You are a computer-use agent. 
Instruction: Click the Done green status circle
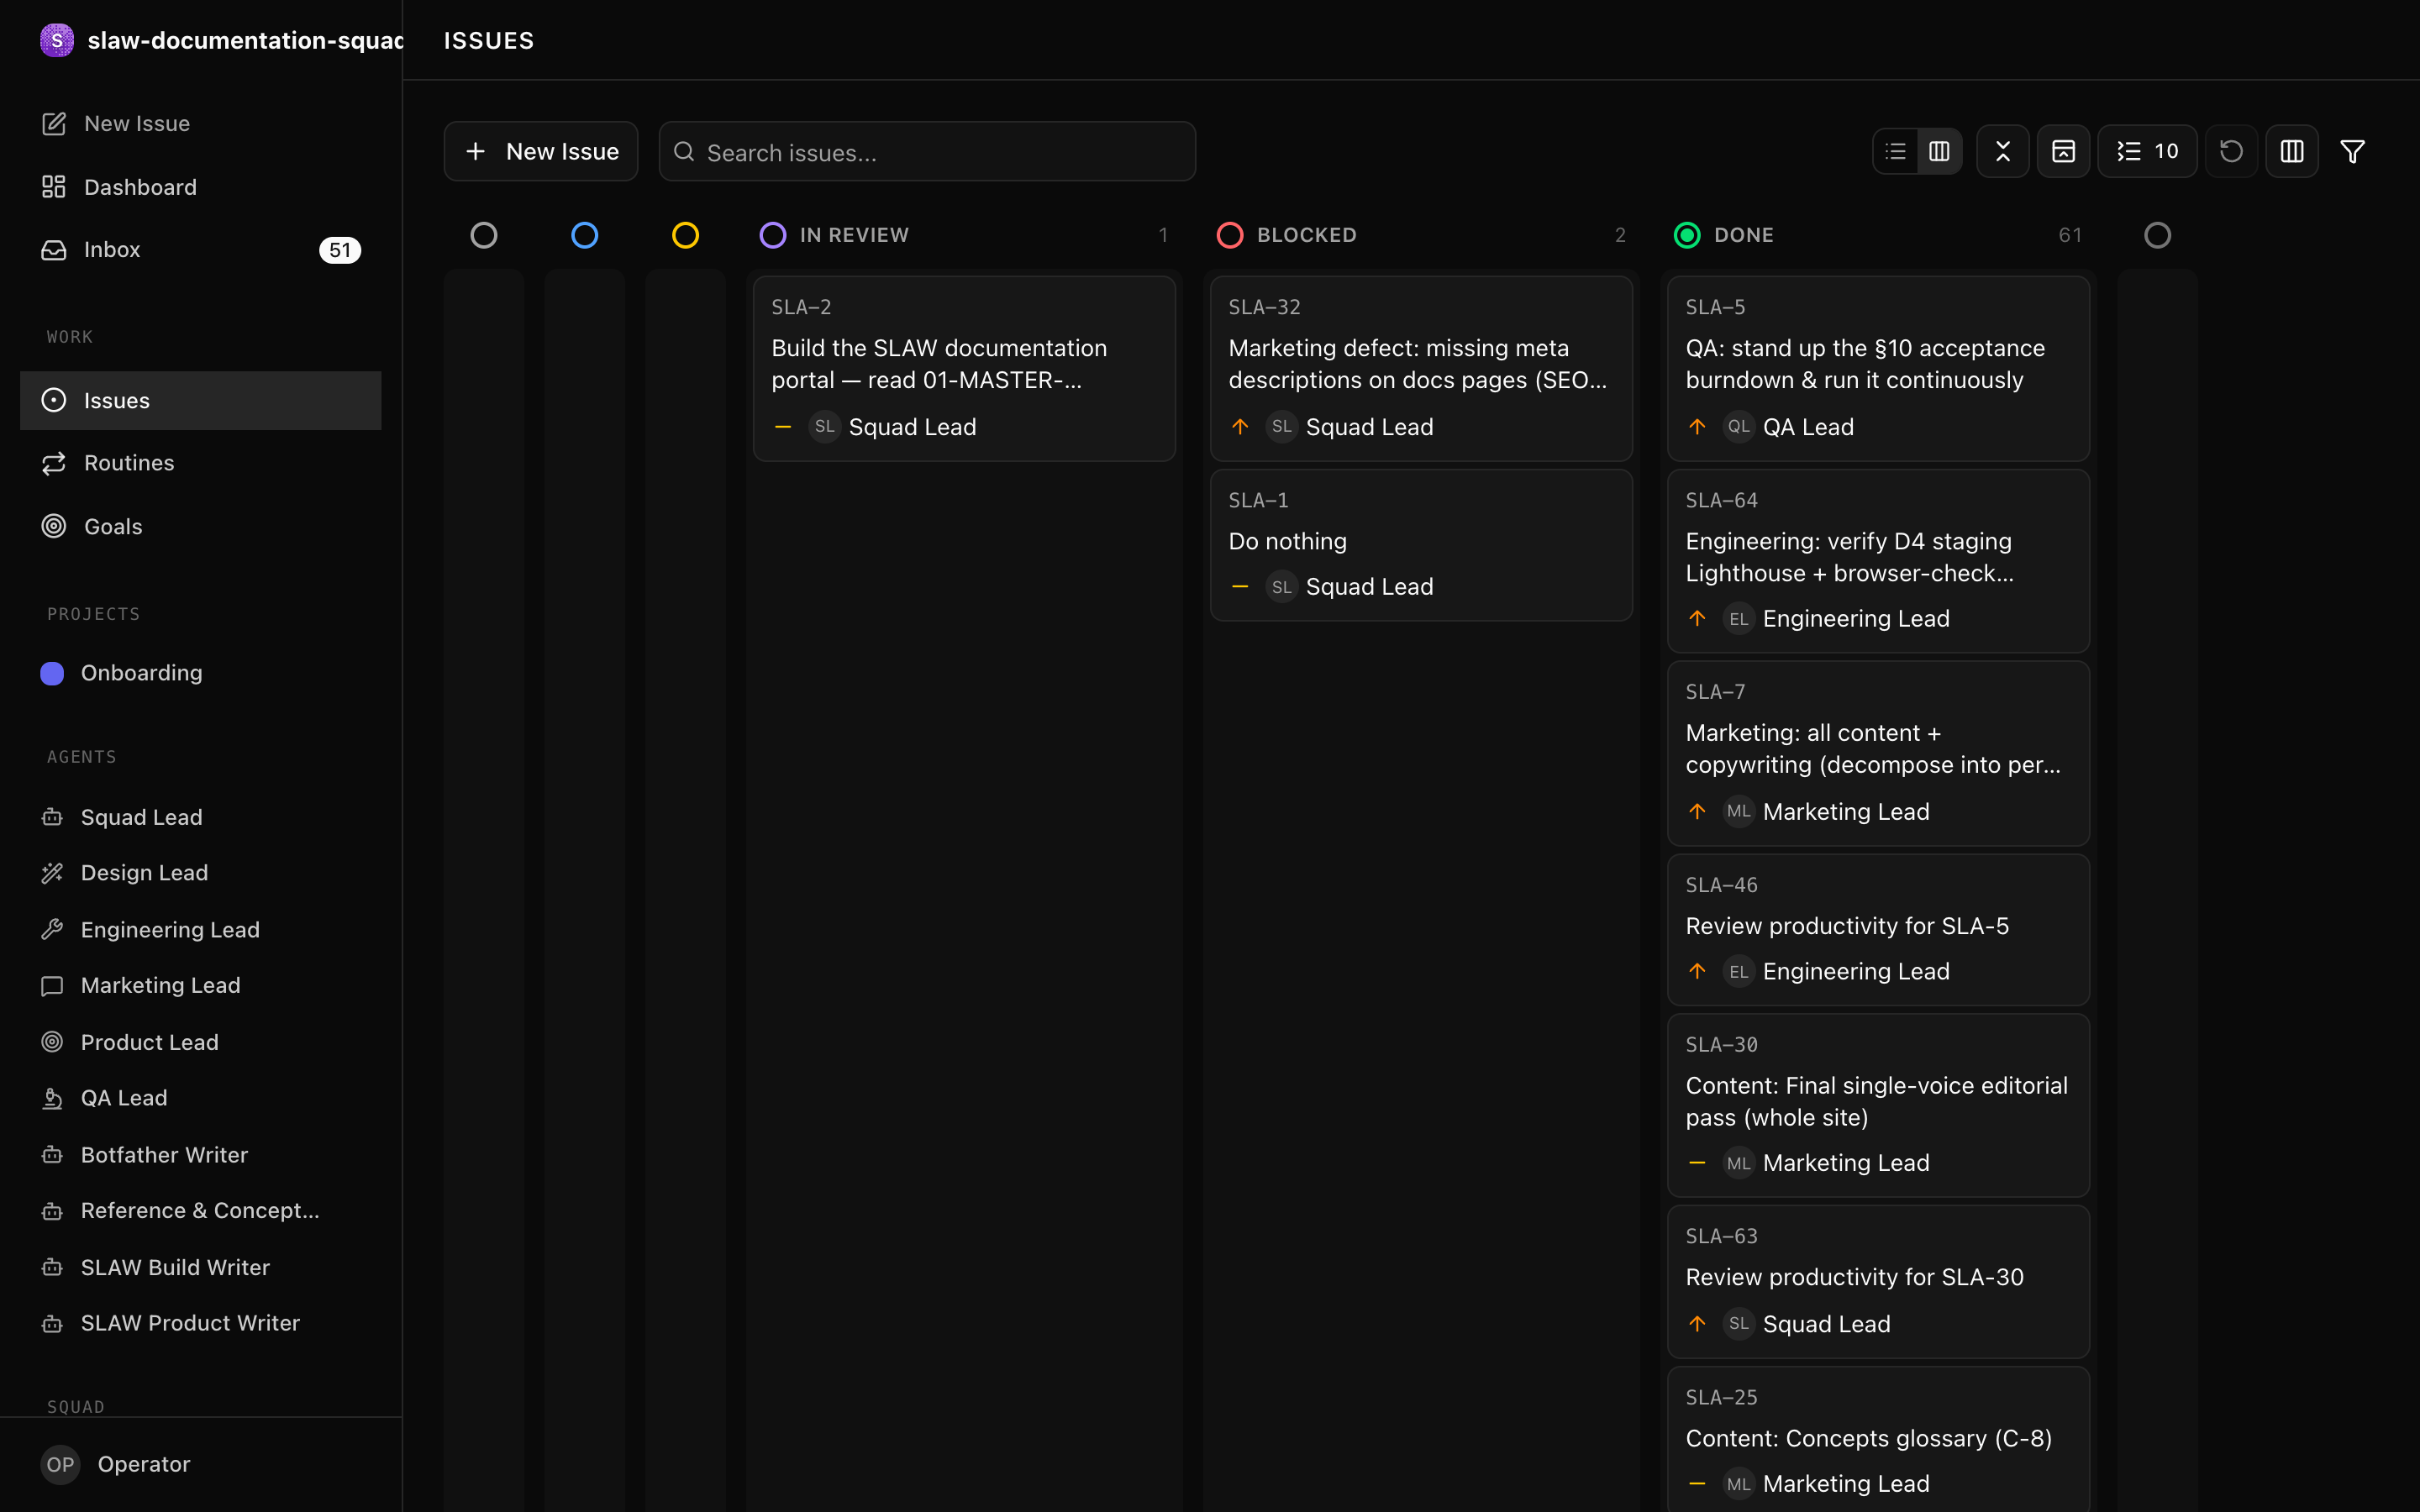(1687, 235)
